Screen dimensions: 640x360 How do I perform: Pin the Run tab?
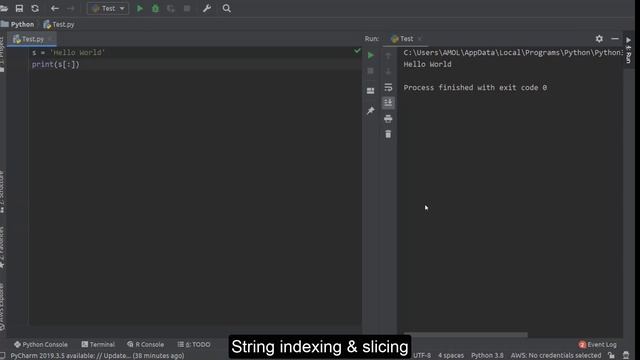[x=371, y=111]
